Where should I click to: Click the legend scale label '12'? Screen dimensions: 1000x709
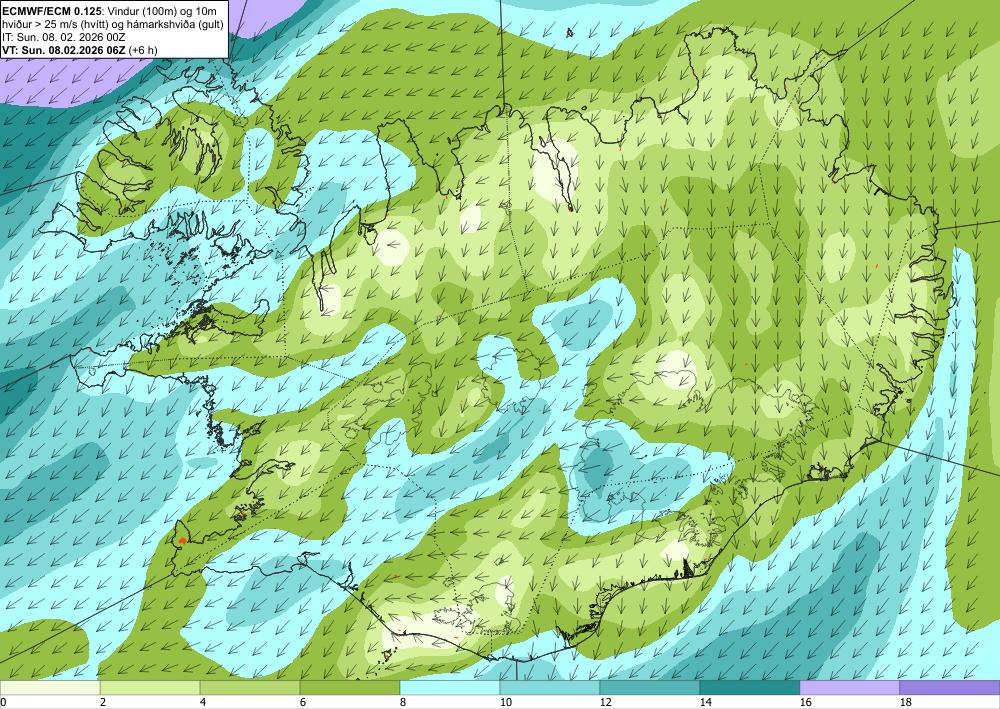(605, 703)
